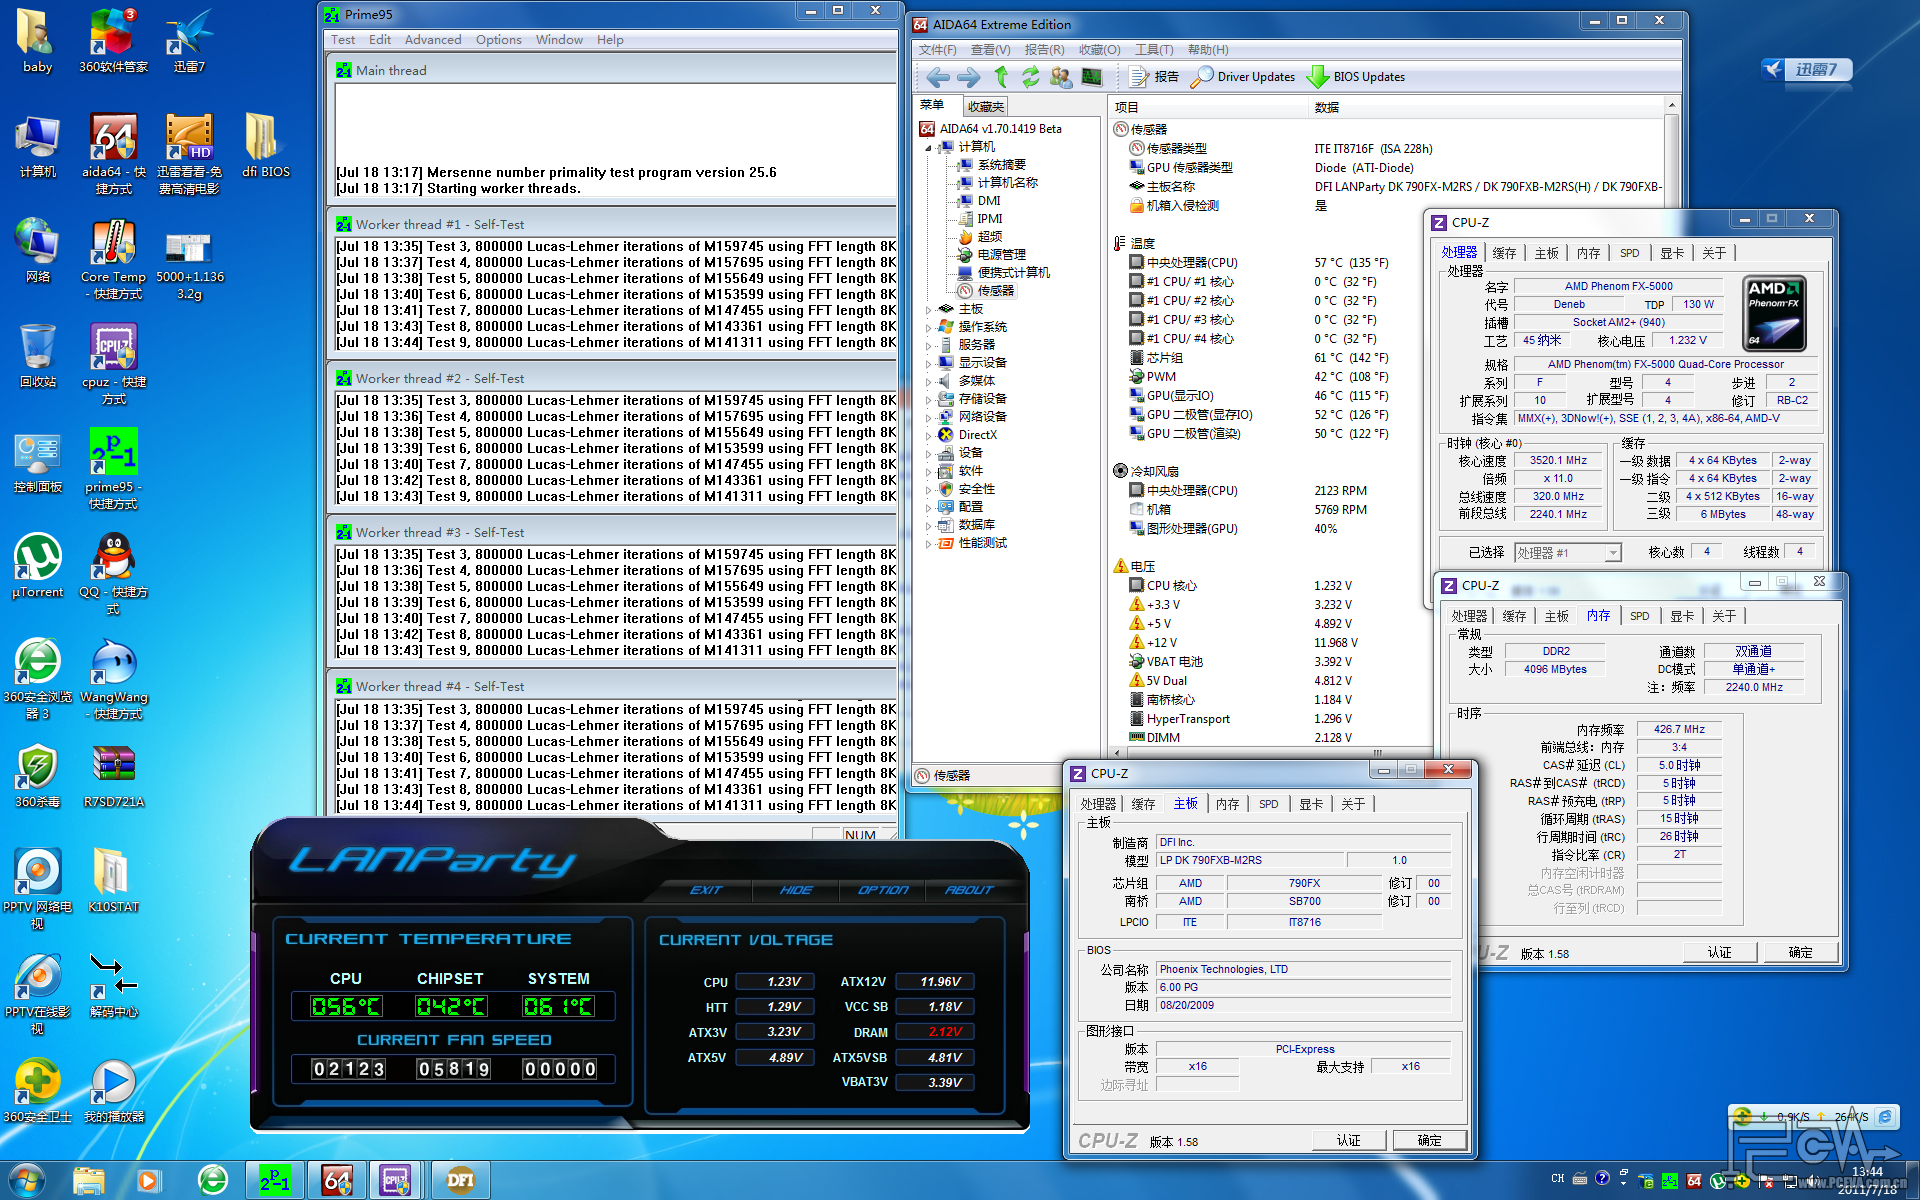
Task: Open AIDA64 文件(F) menu
Action: pyautogui.click(x=938, y=50)
